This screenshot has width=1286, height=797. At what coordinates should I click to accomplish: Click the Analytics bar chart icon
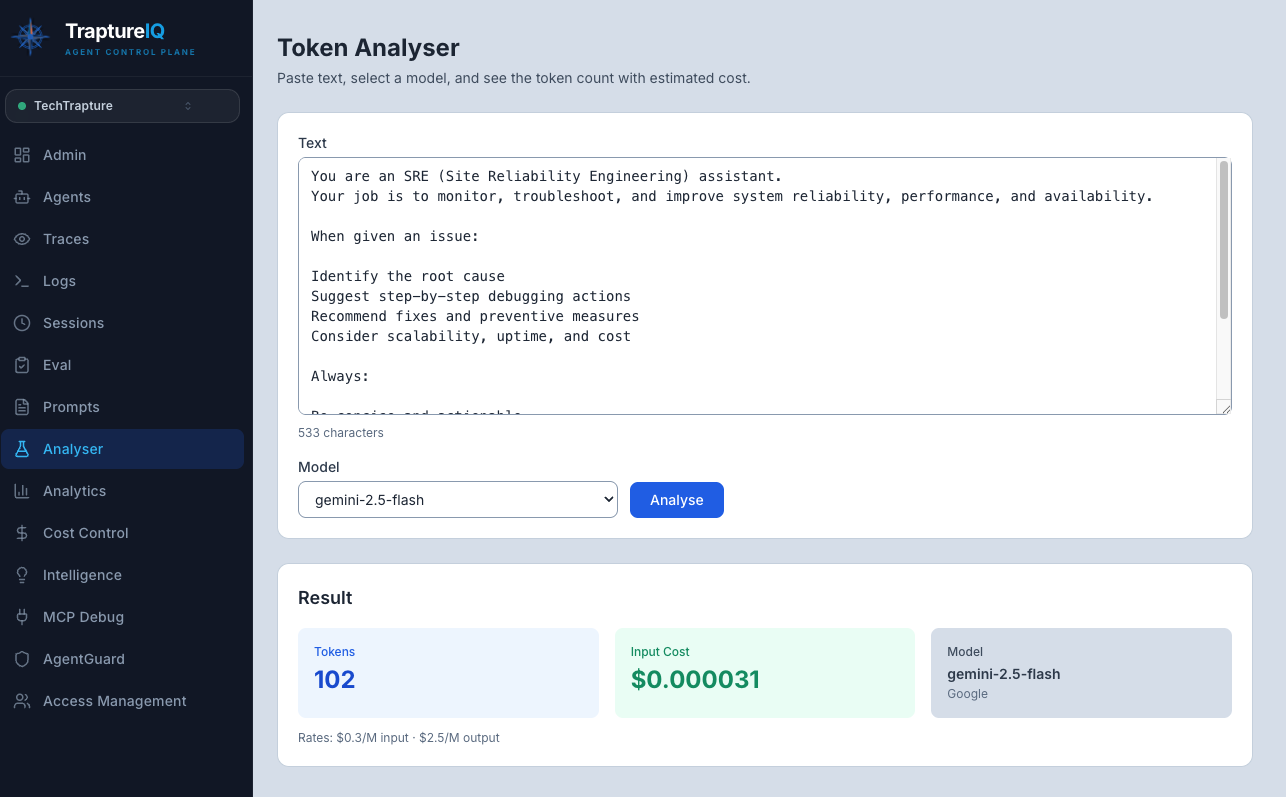[21, 491]
